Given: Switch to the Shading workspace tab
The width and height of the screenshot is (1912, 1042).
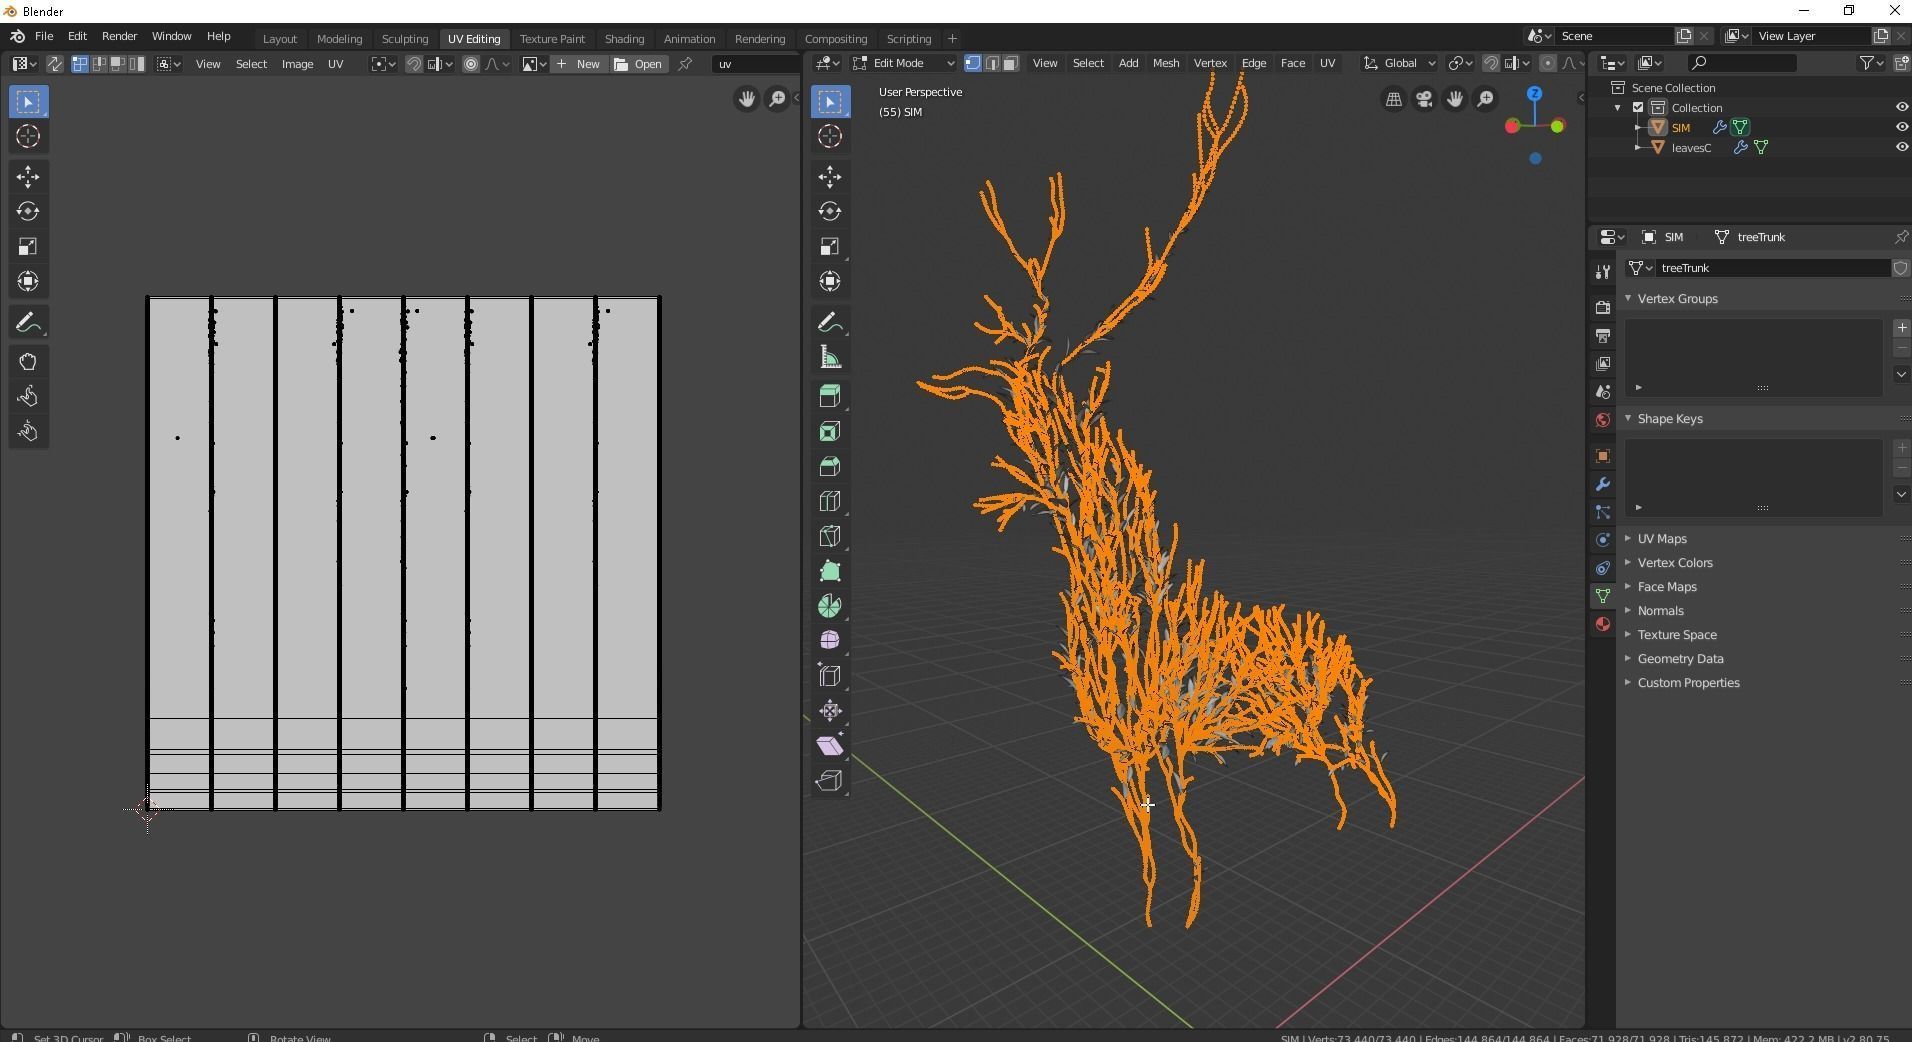Looking at the screenshot, I should coord(624,39).
